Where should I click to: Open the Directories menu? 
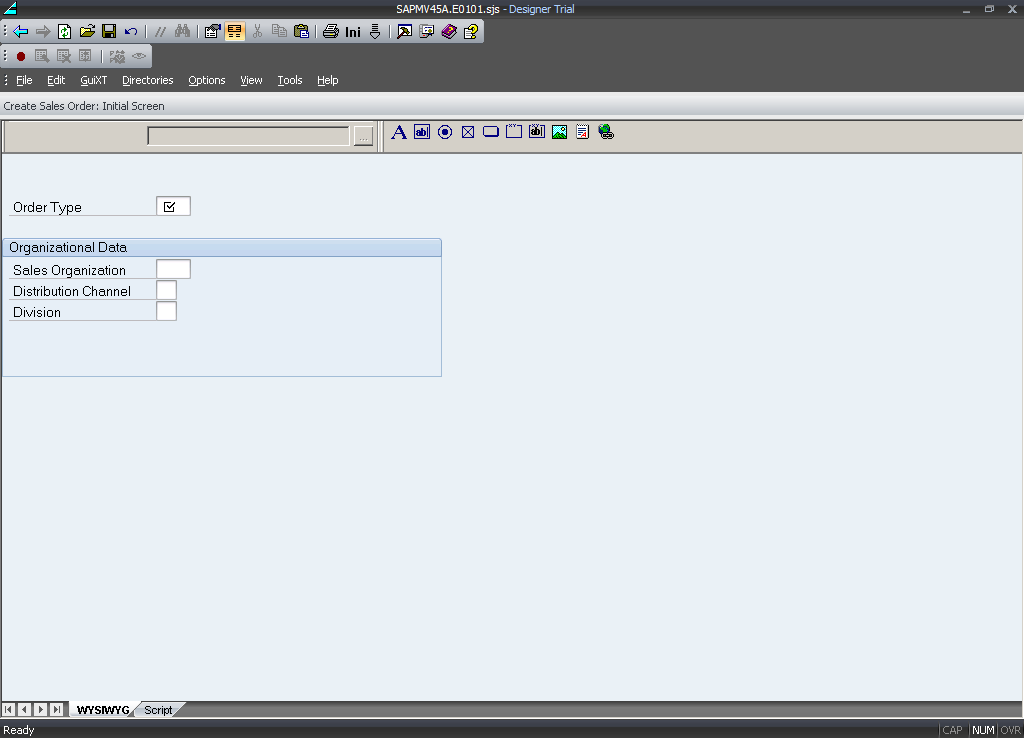click(x=147, y=80)
